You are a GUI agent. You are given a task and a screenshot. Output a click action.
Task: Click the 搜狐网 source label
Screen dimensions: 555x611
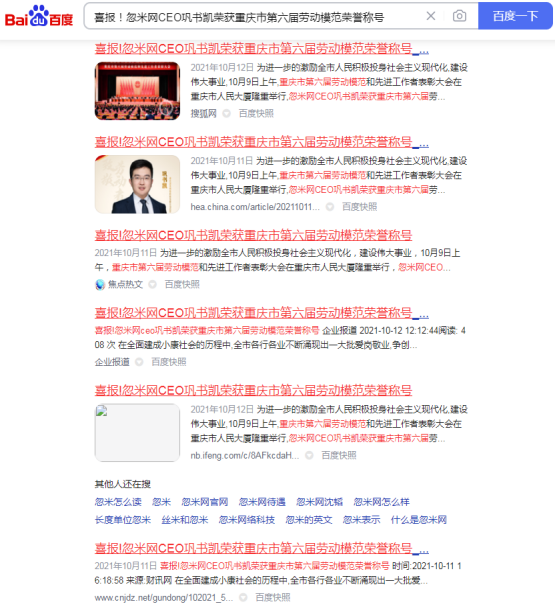[x=203, y=113]
